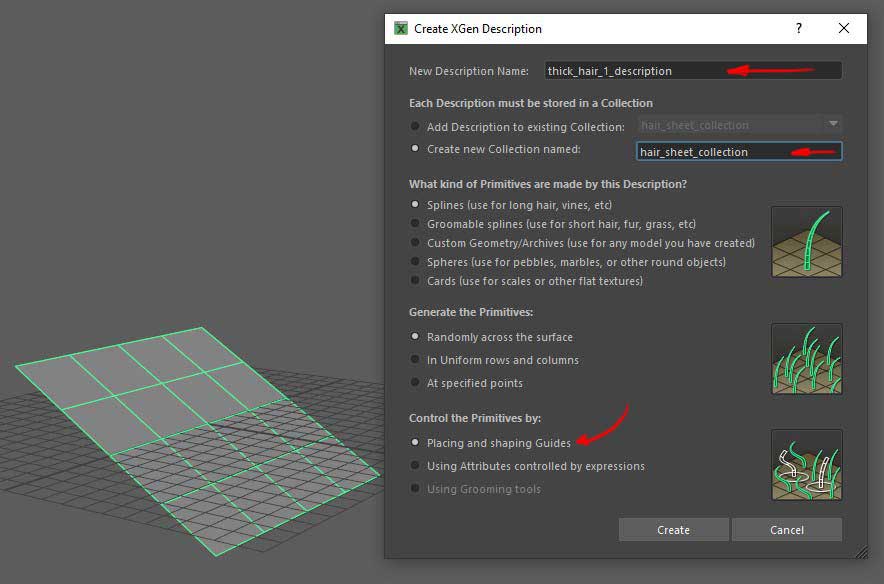
Task: Open the existing collection dropdown
Action: coord(740,125)
